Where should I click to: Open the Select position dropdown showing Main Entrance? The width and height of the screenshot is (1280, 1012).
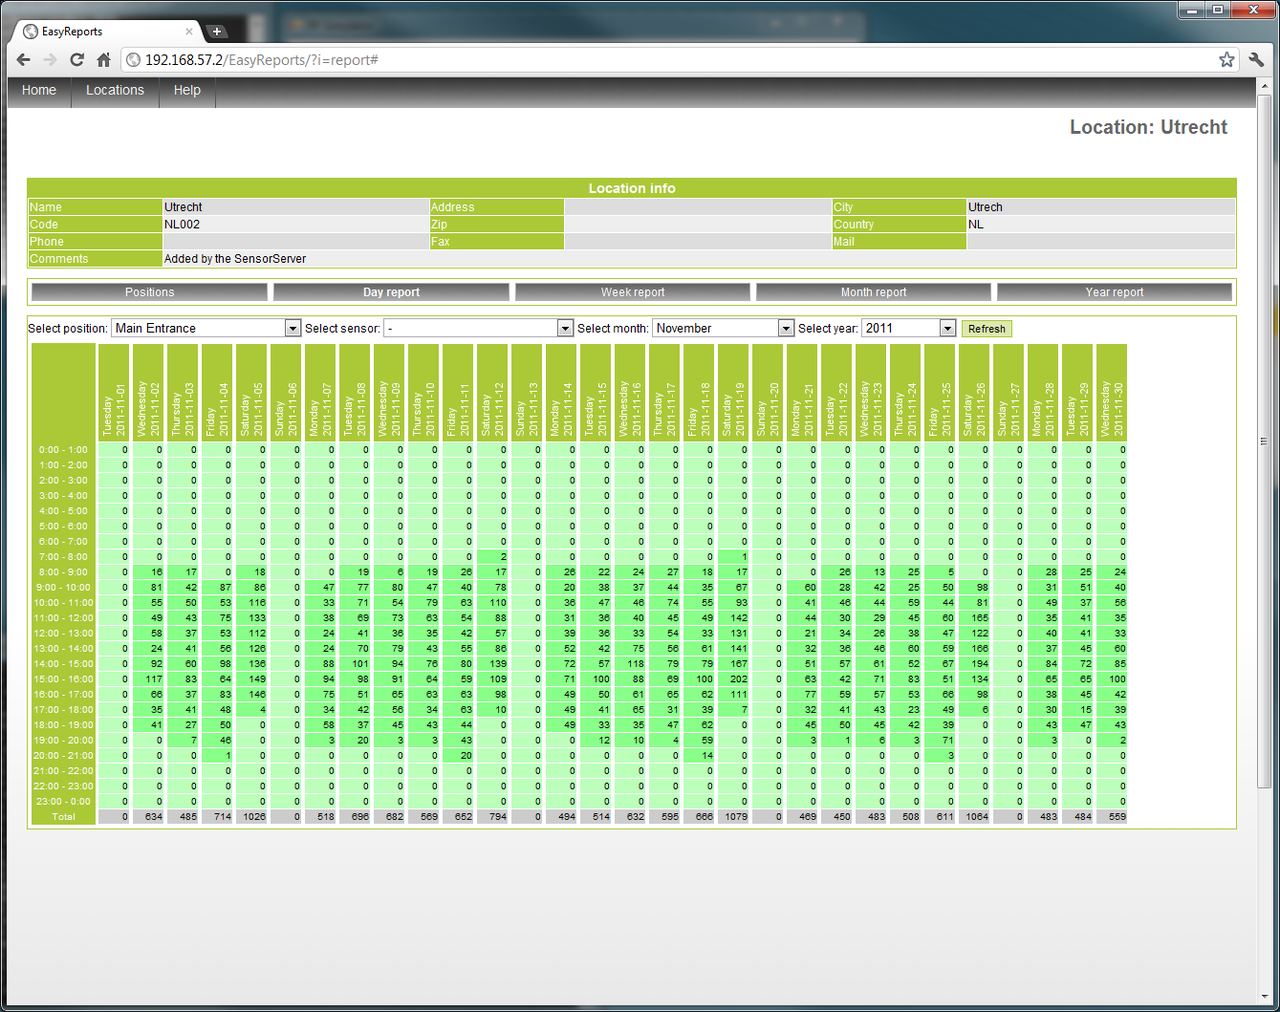[x=291, y=327]
